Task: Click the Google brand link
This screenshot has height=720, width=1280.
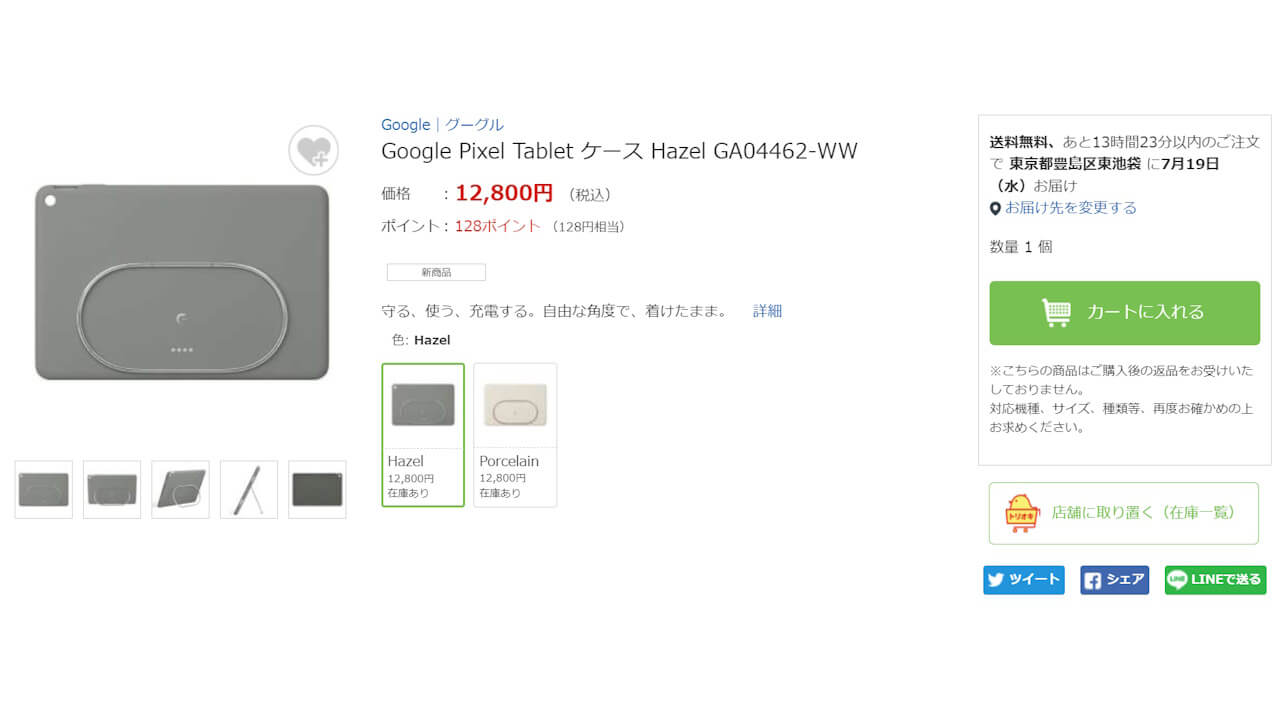Action: (x=405, y=124)
